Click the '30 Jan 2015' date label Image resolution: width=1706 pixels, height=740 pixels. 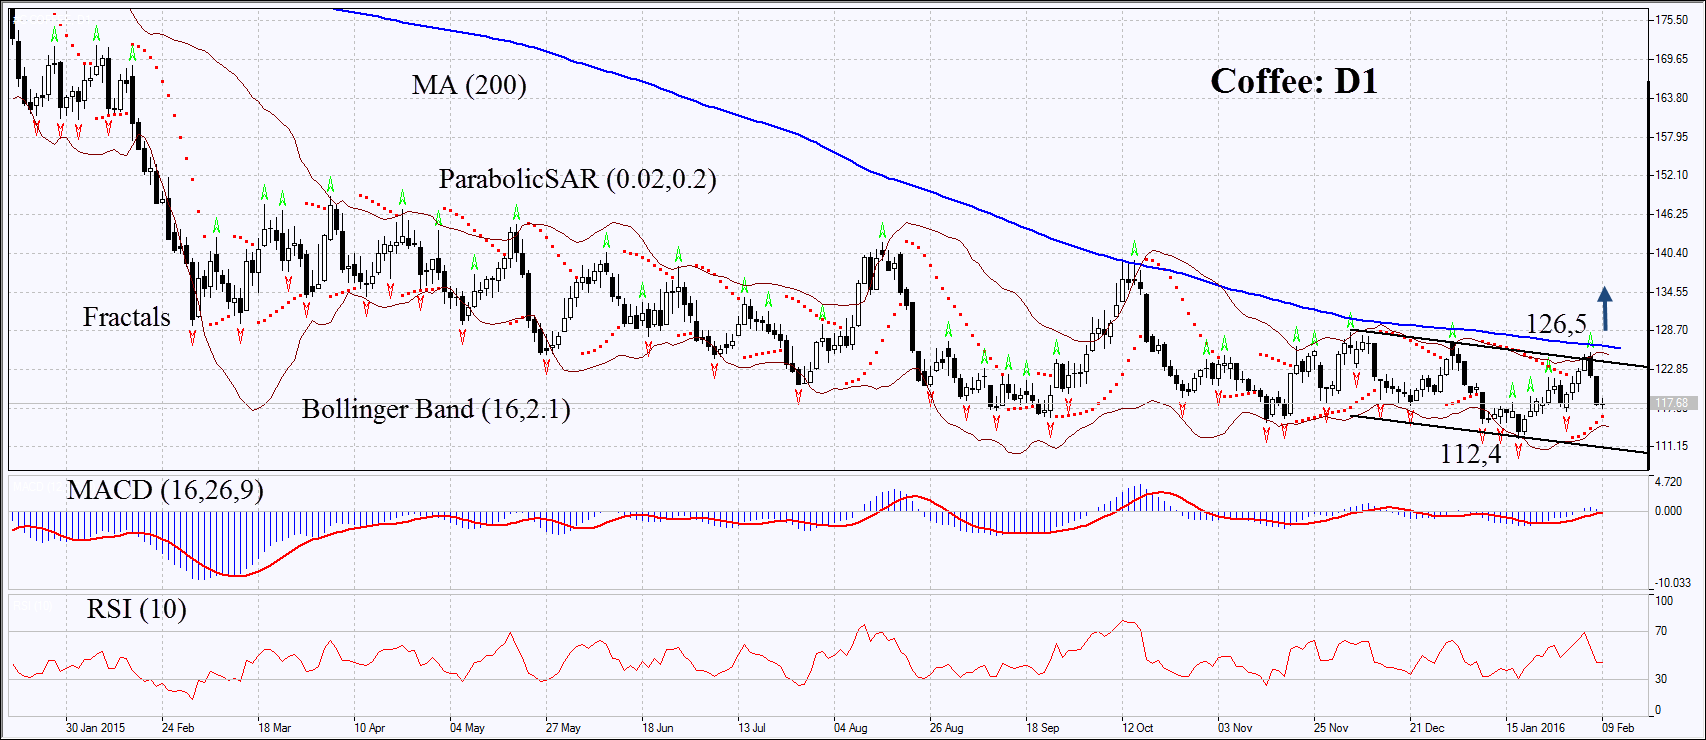(x=96, y=728)
